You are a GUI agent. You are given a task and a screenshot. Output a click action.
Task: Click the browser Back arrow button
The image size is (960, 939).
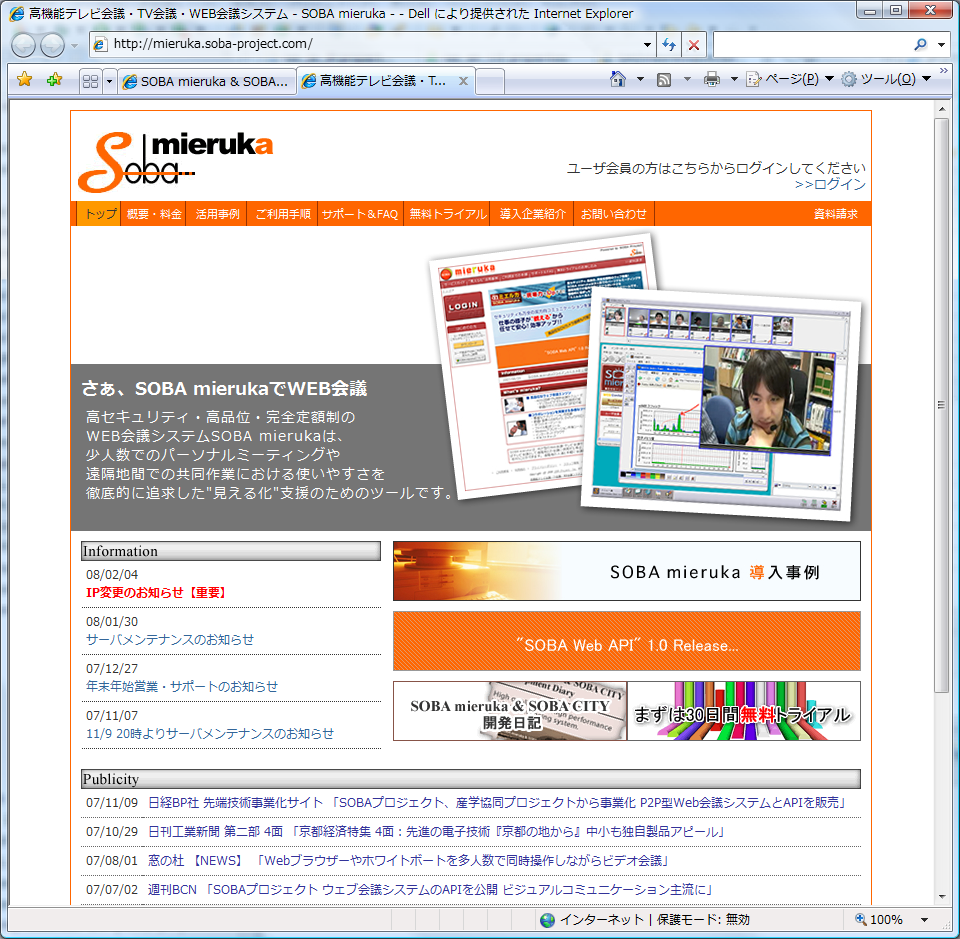point(24,45)
